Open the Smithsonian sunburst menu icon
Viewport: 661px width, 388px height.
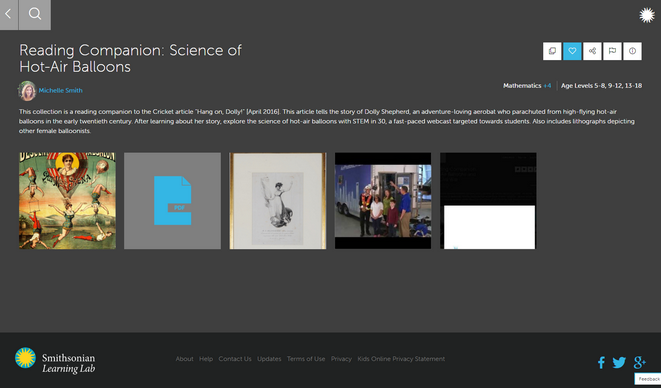click(x=647, y=15)
